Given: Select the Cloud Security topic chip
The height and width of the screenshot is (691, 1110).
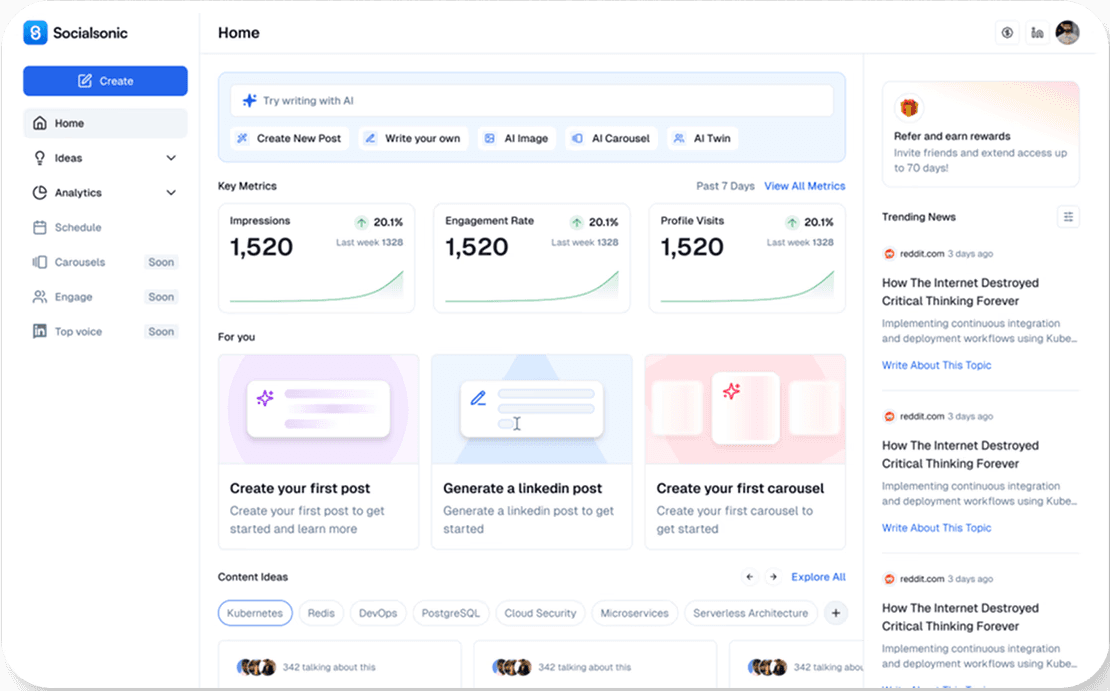Looking at the screenshot, I should (x=540, y=613).
